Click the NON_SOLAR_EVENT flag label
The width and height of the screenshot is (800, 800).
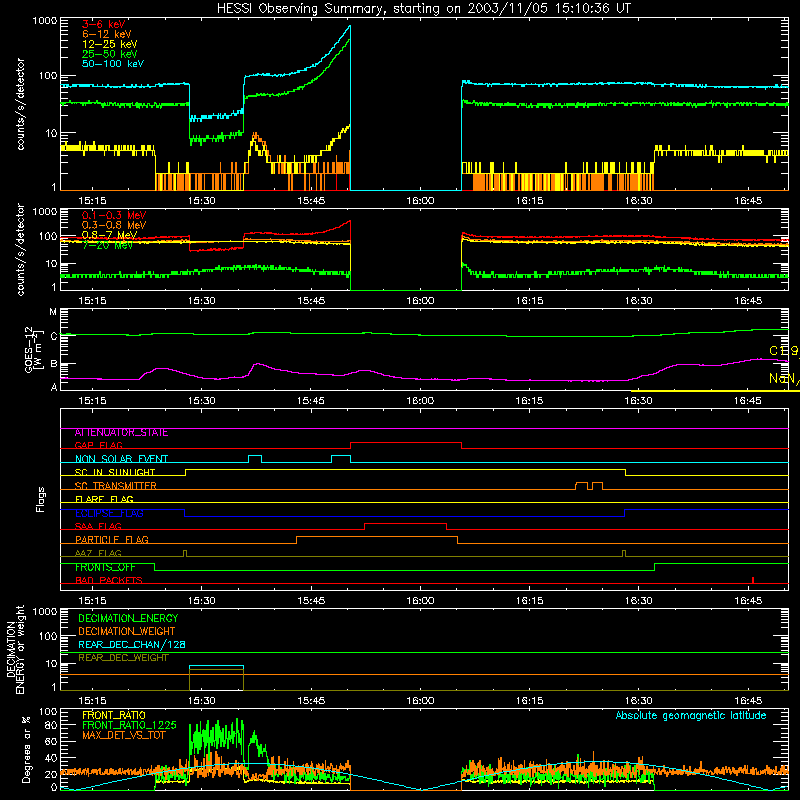121,459
